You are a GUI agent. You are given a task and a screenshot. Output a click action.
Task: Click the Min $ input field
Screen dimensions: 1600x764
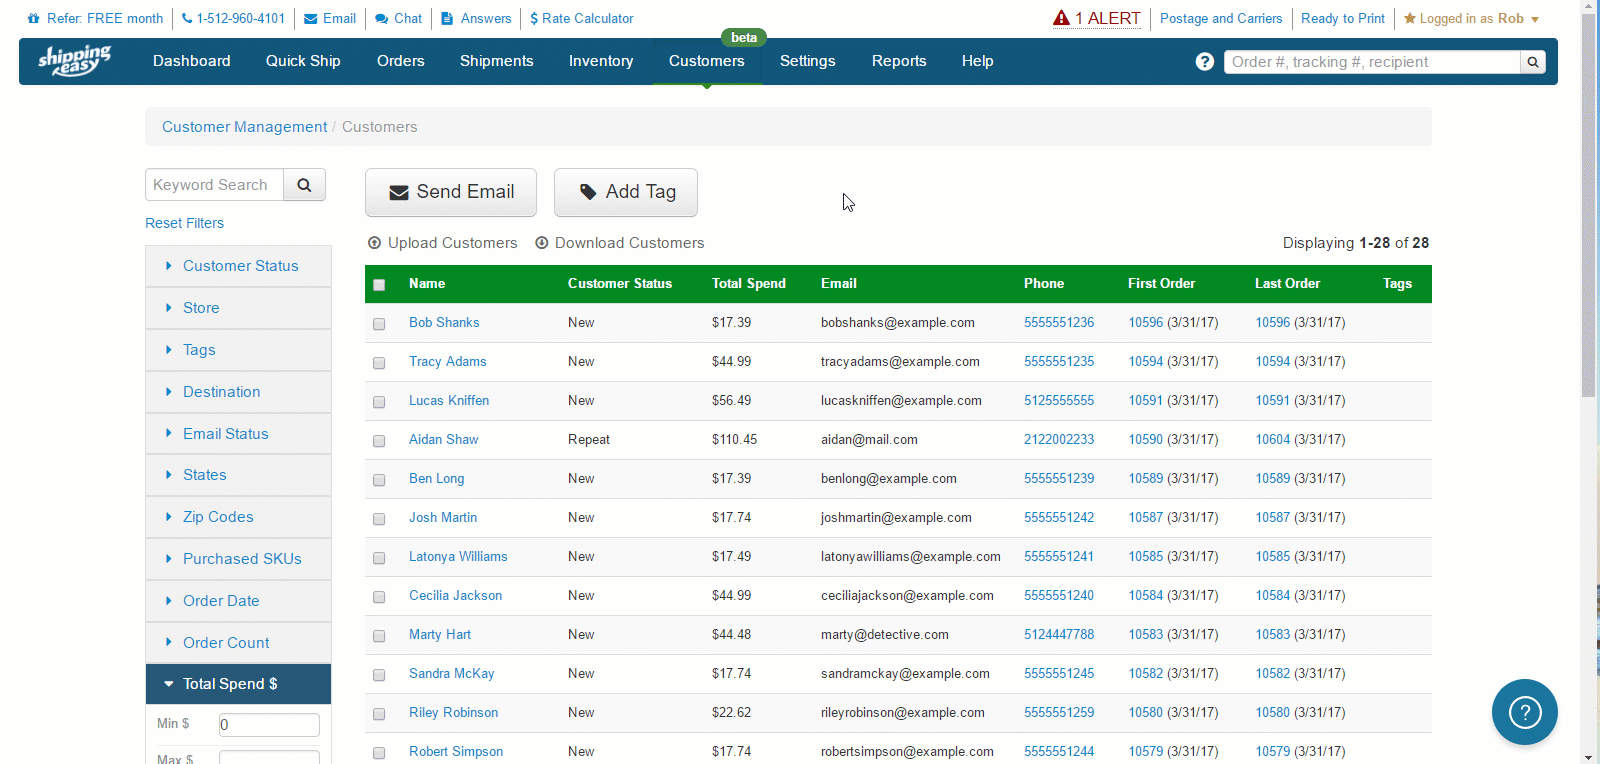pos(268,724)
